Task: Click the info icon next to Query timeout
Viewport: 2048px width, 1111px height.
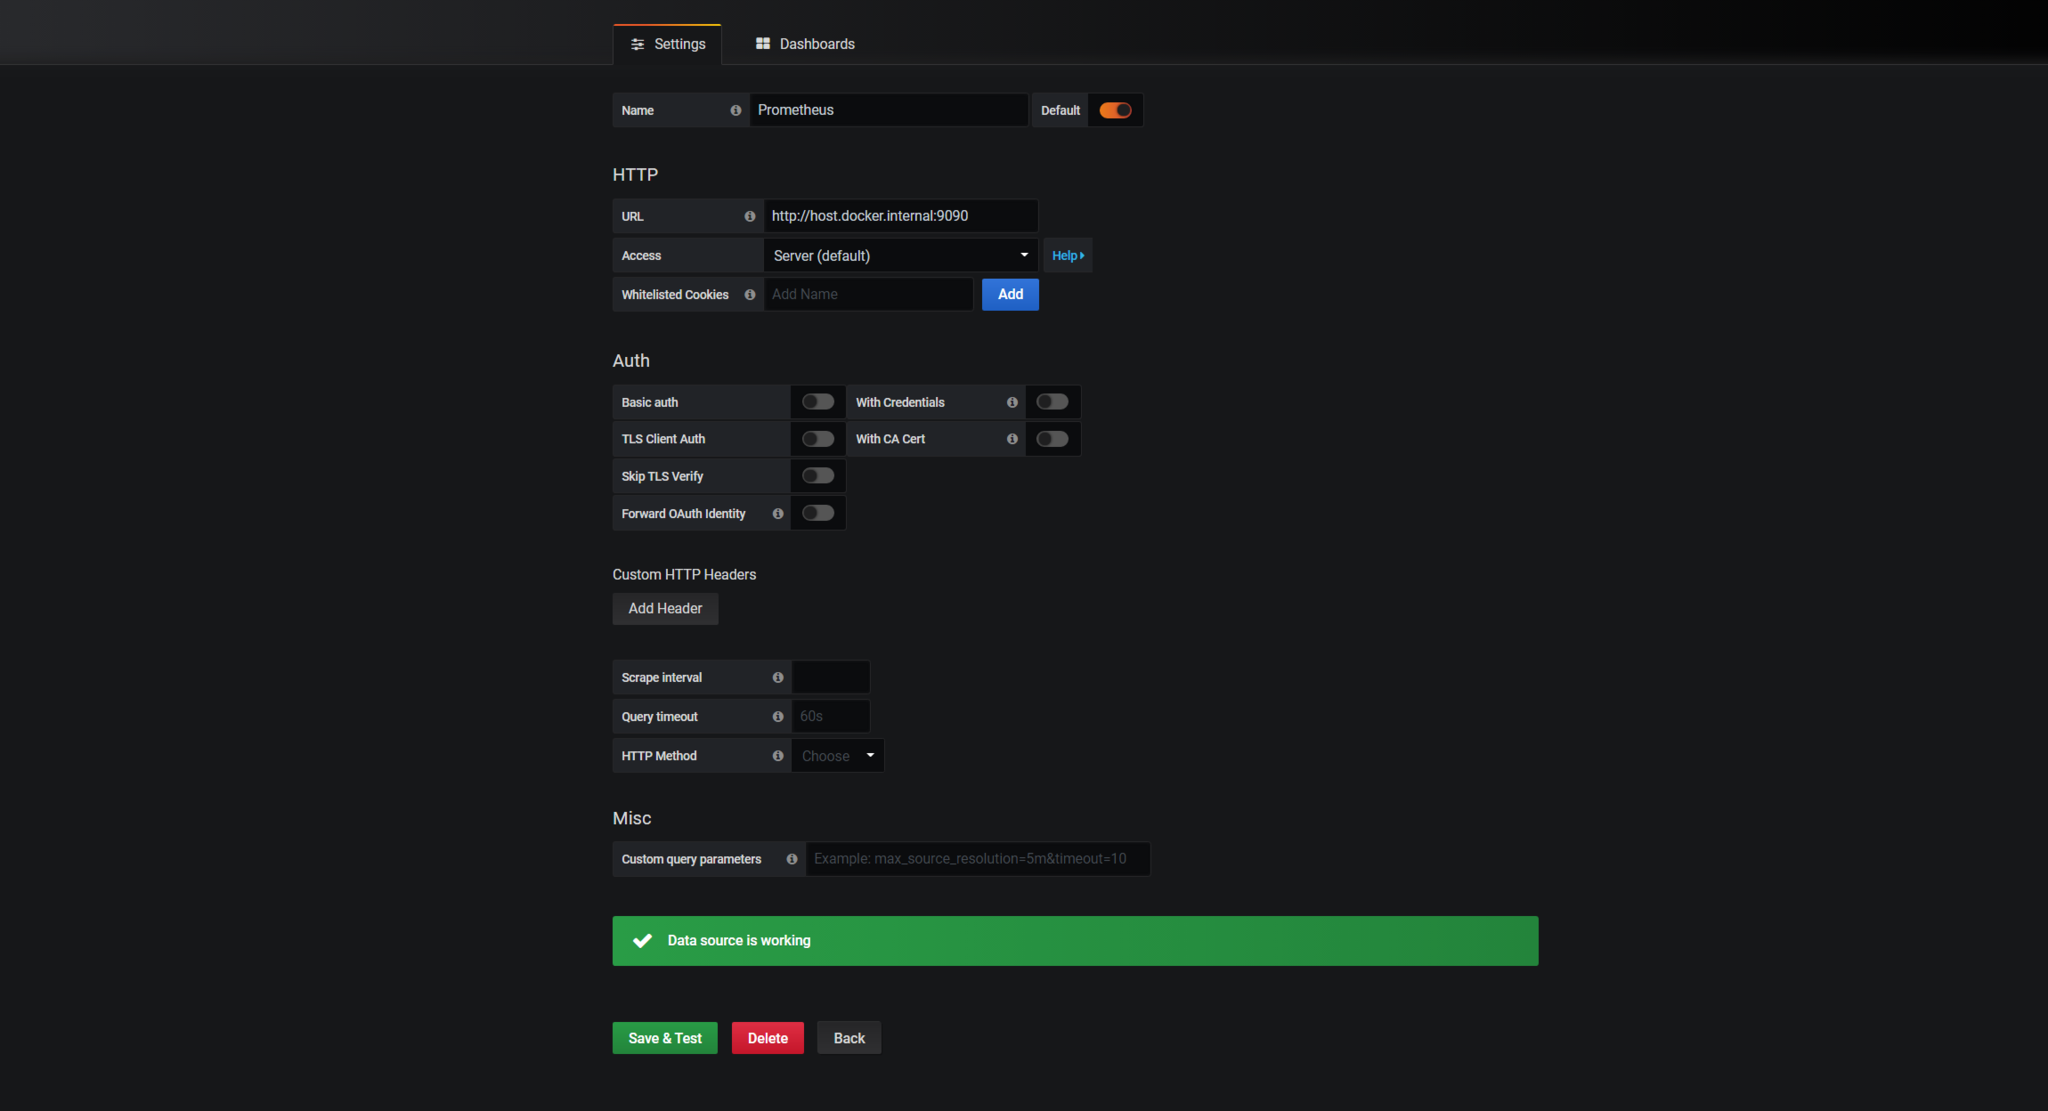Action: pos(777,716)
